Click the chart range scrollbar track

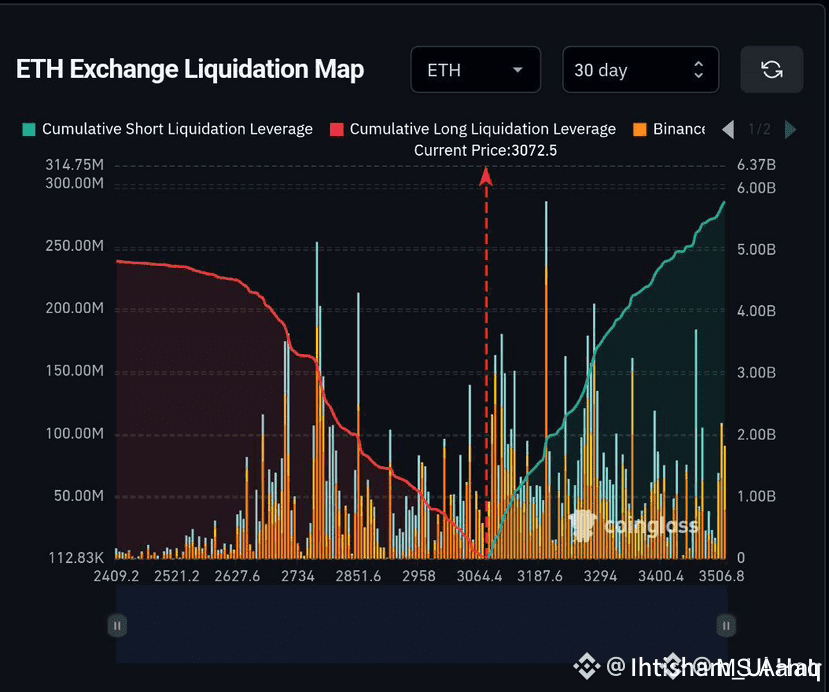pyautogui.click(x=421, y=624)
